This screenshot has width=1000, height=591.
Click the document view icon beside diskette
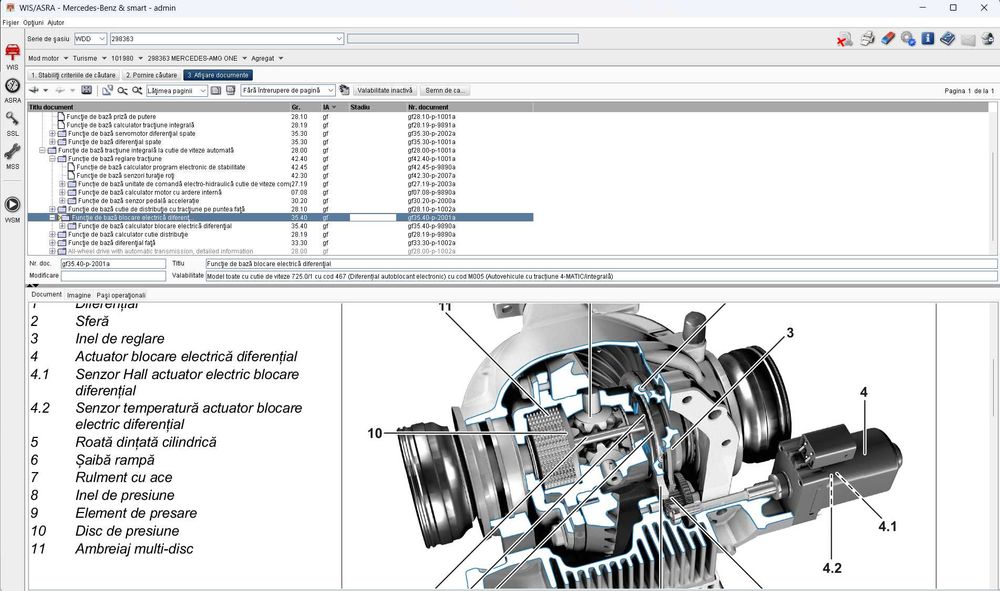[x=107, y=91]
